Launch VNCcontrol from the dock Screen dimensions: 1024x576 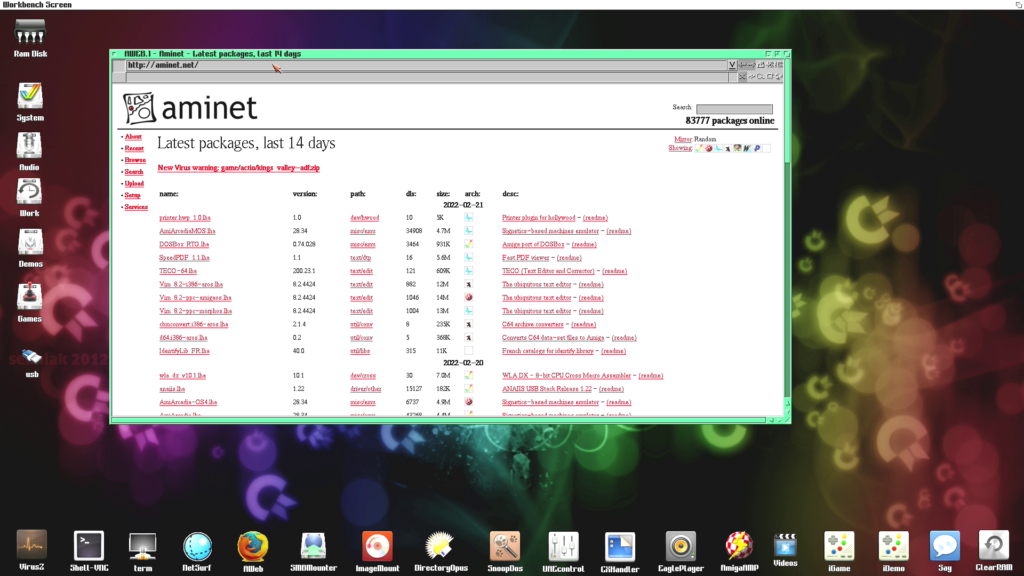(x=563, y=552)
